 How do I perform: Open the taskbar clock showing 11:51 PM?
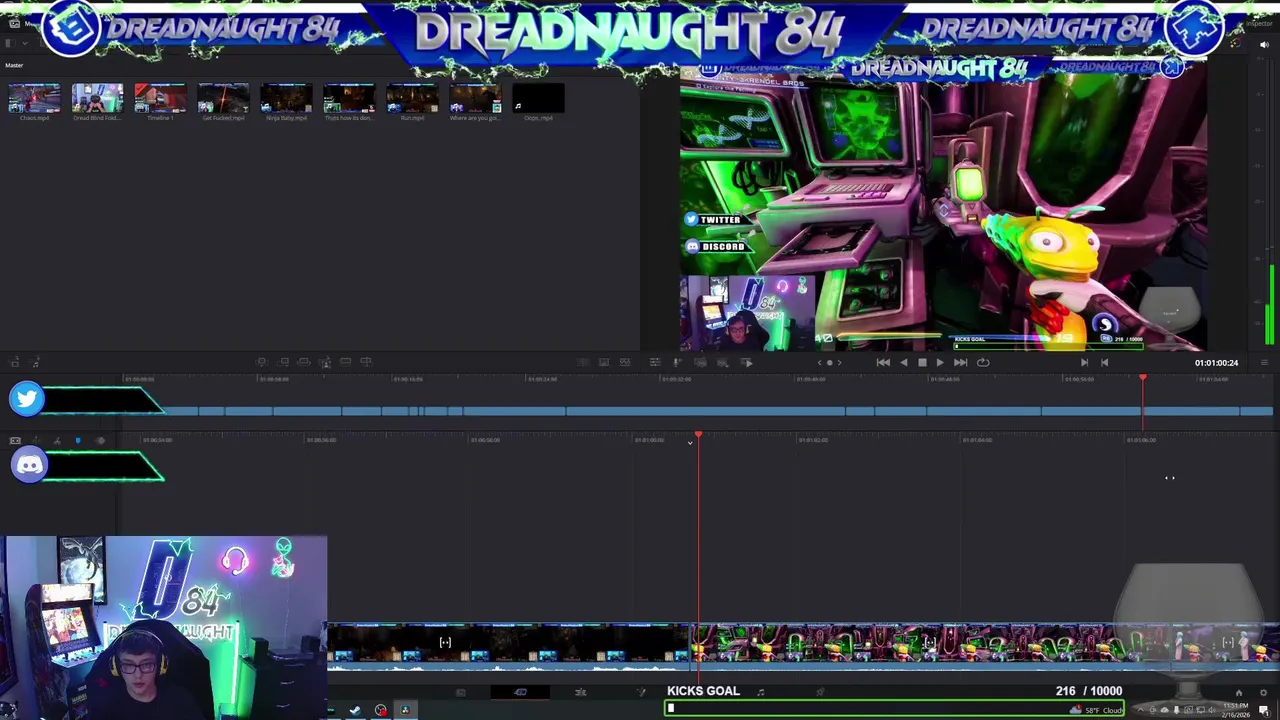(1236, 710)
